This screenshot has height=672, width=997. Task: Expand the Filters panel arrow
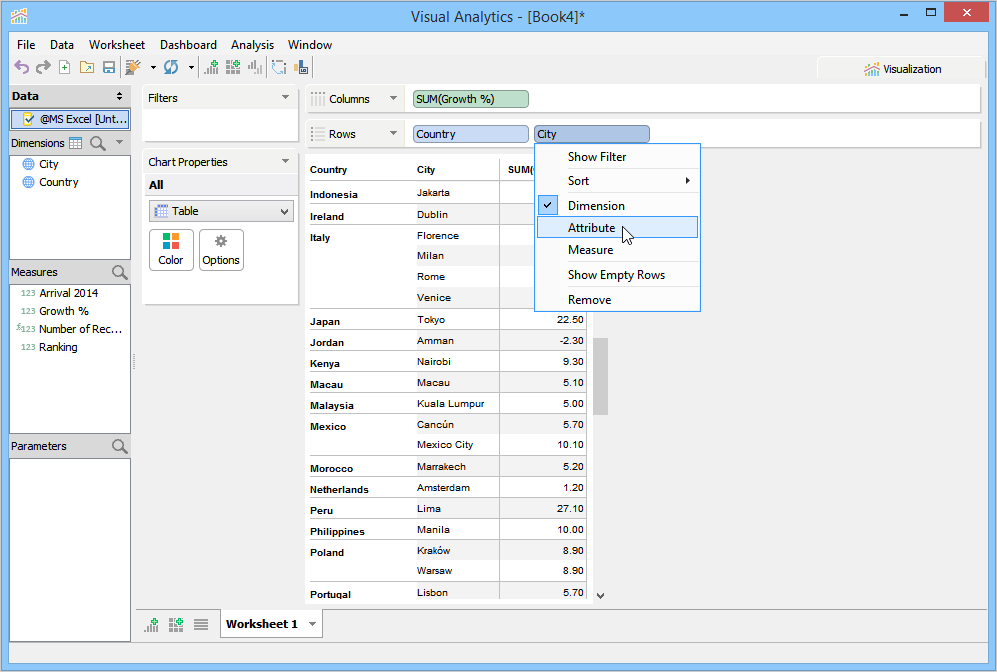pos(285,97)
